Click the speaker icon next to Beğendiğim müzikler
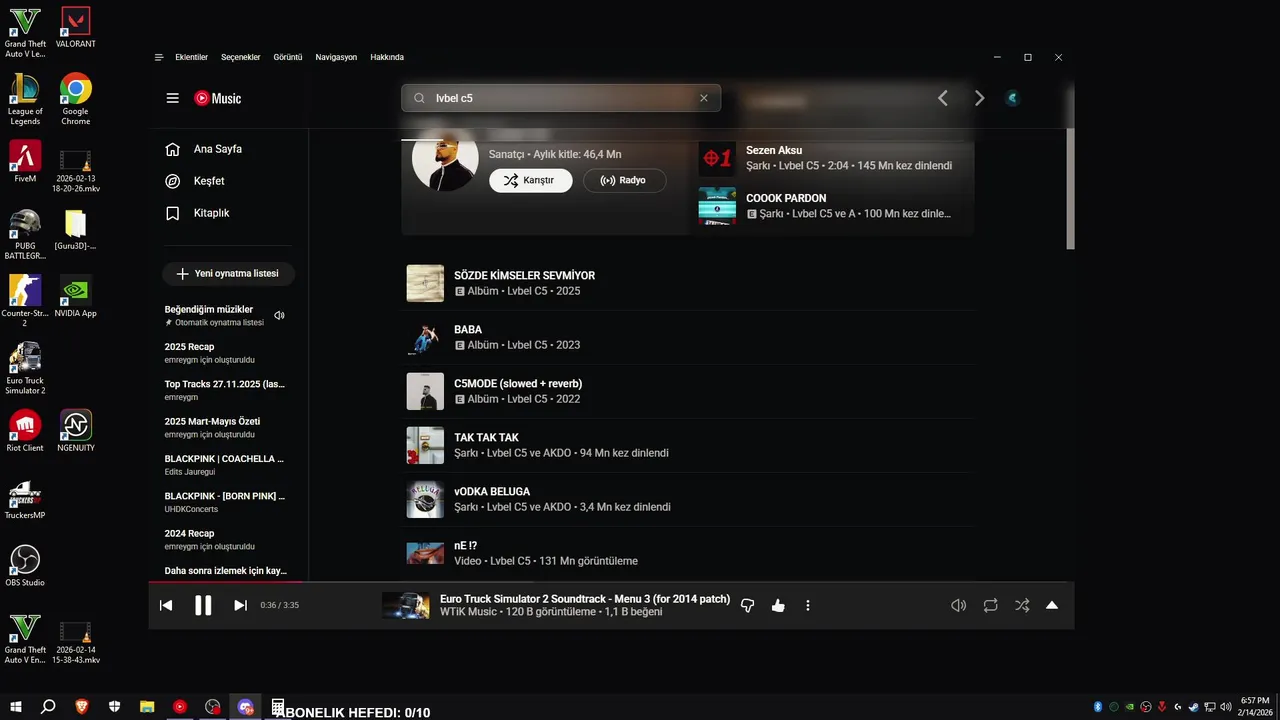1280x720 pixels. point(279,315)
